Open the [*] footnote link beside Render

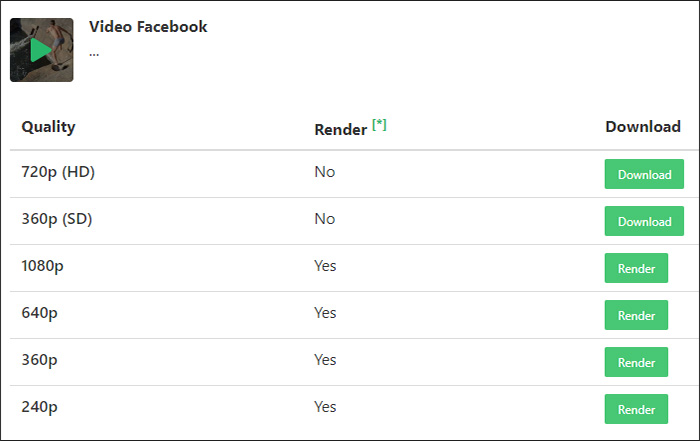pyautogui.click(x=379, y=124)
